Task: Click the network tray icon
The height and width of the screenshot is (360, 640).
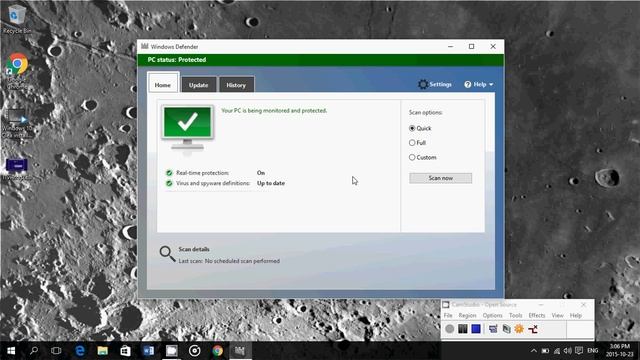Action: [x=557, y=351]
